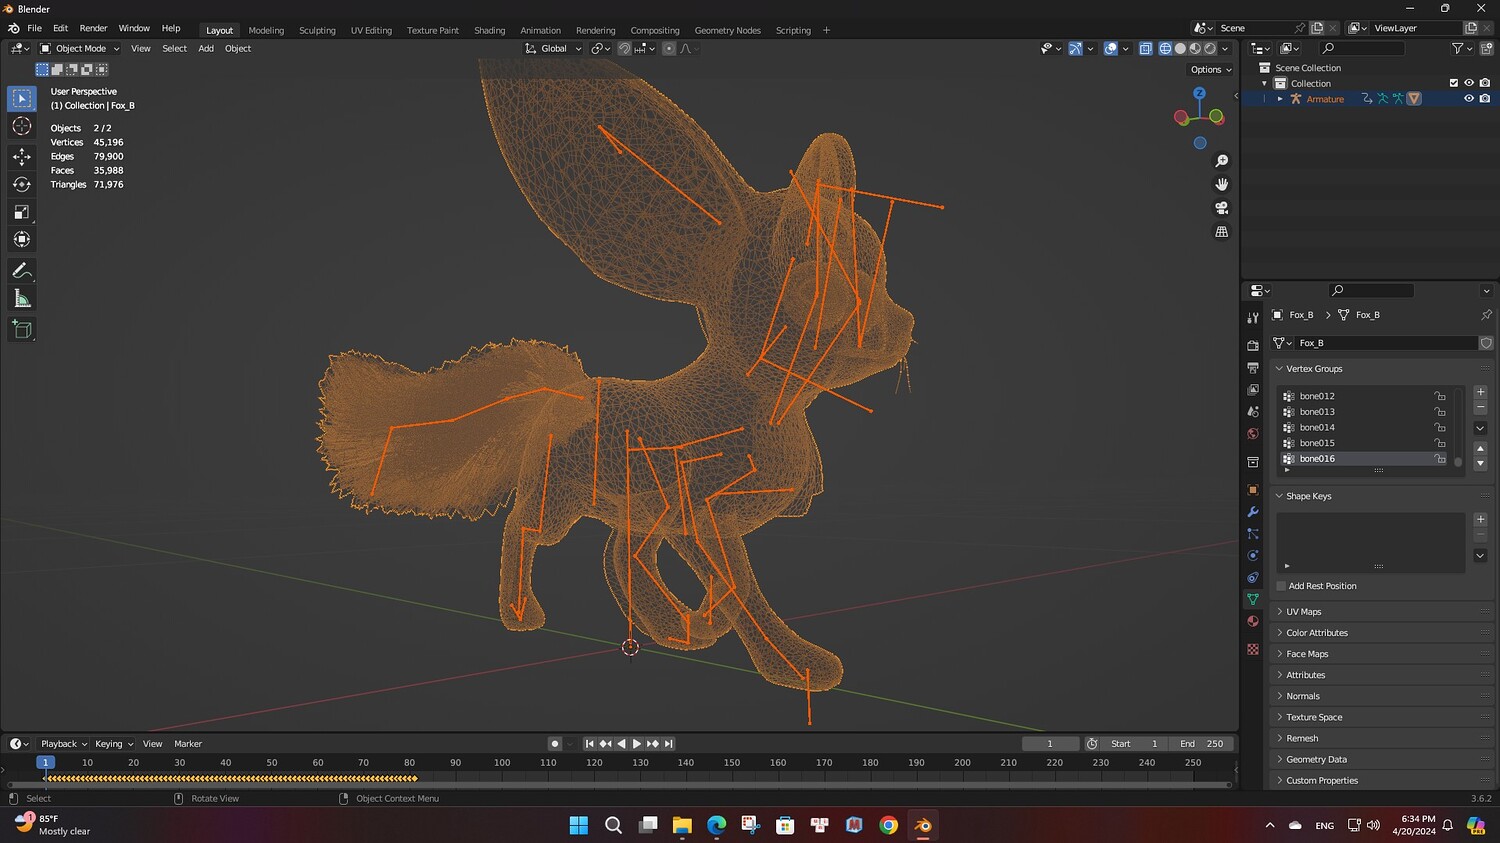Toggle camera view in the viewport
The width and height of the screenshot is (1500, 843).
1221,208
